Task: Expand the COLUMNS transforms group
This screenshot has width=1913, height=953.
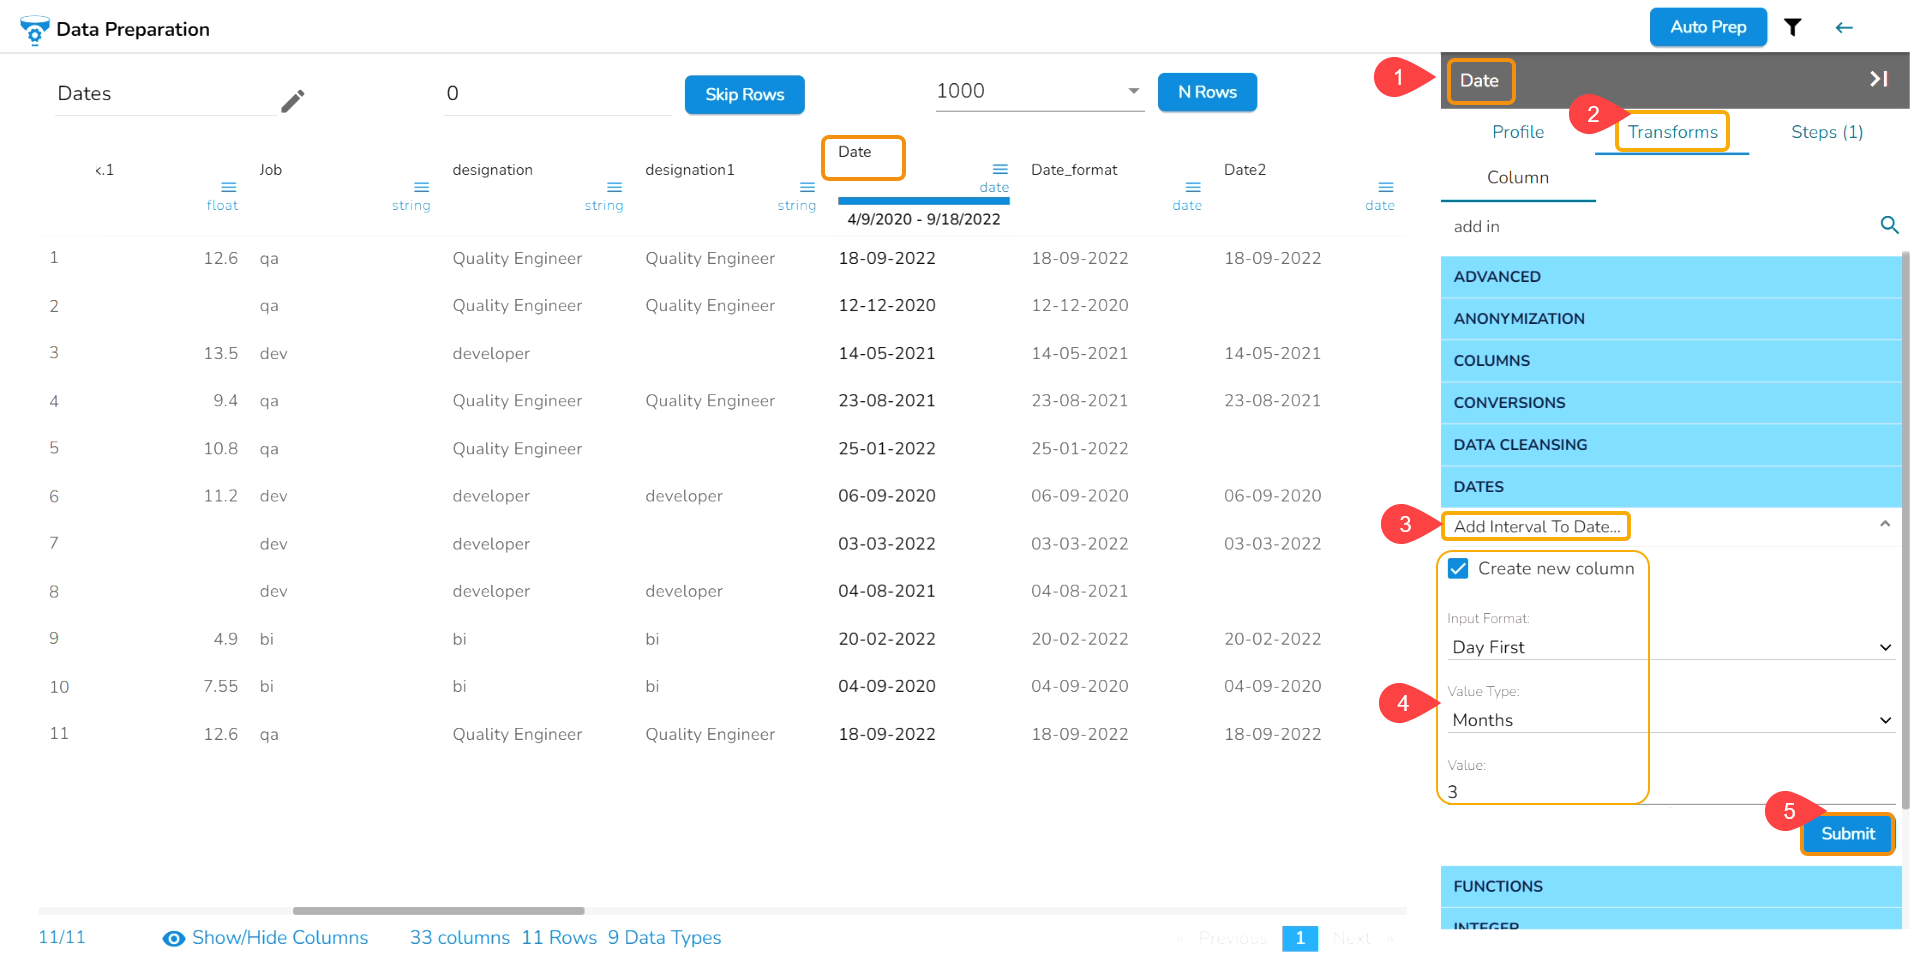Action: tap(1671, 361)
